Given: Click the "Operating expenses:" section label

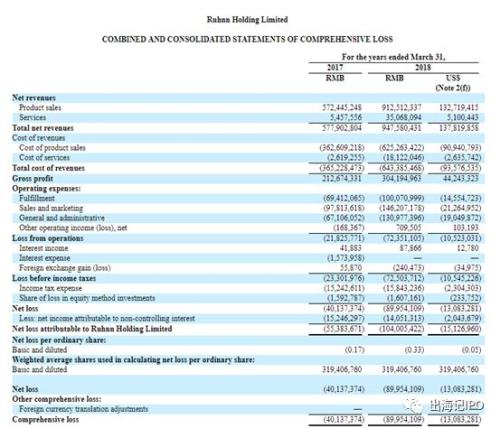Looking at the screenshot, I should pyautogui.click(x=46, y=188).
